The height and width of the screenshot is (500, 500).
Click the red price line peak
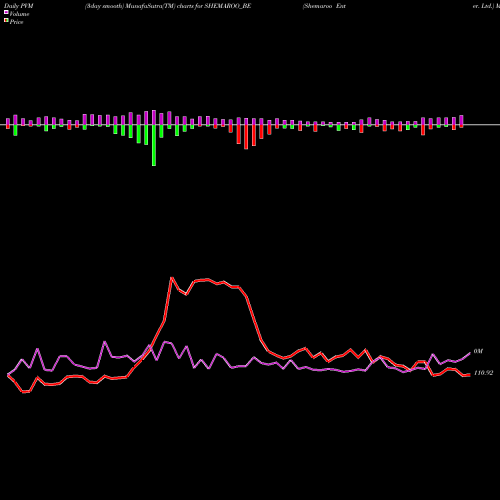(x=171, y=278)
